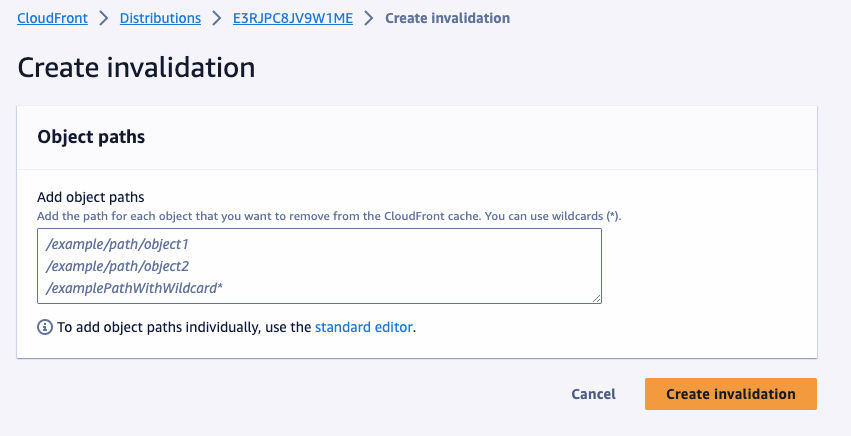Click the Add object paths field label
The image size is (851, 436).
click(x=91, y=197)
